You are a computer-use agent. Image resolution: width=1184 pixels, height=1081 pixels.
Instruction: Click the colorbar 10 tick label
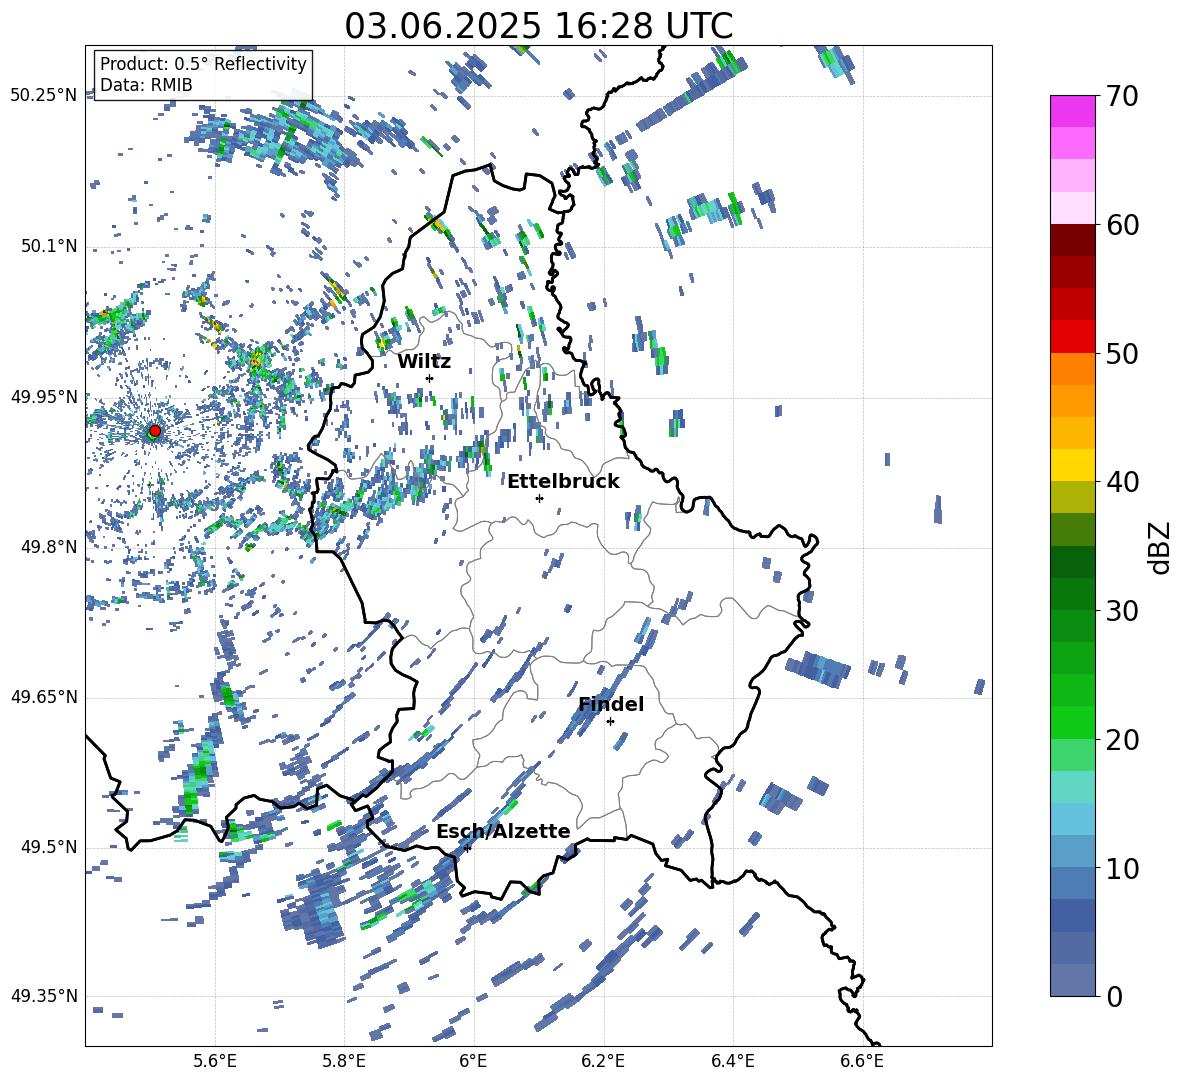1122,868
